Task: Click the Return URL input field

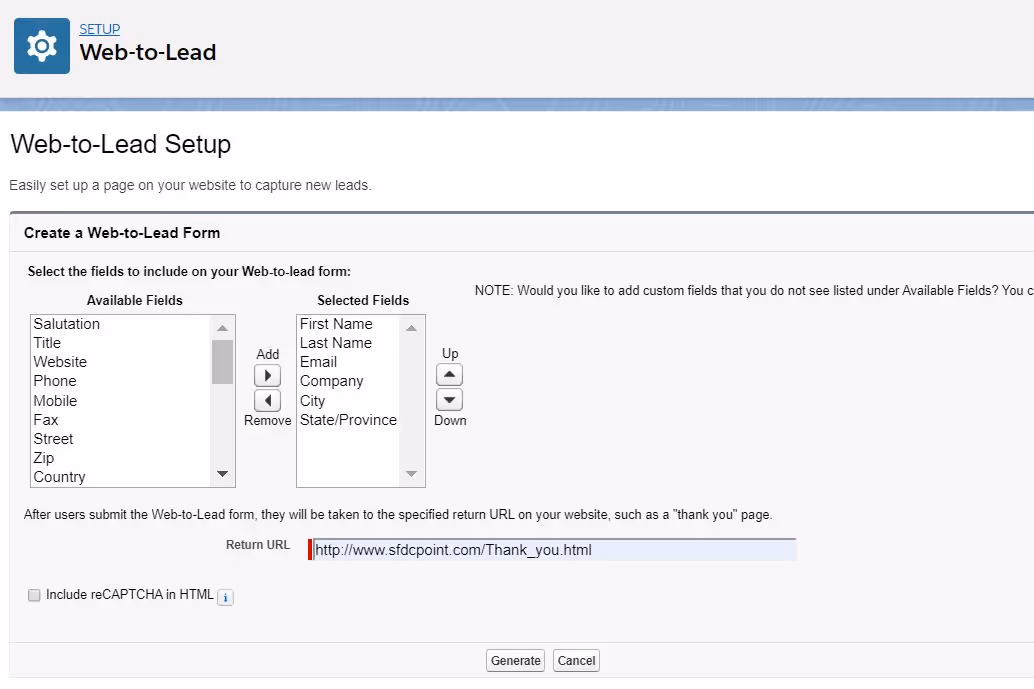Action: click(x=550, y=549)
